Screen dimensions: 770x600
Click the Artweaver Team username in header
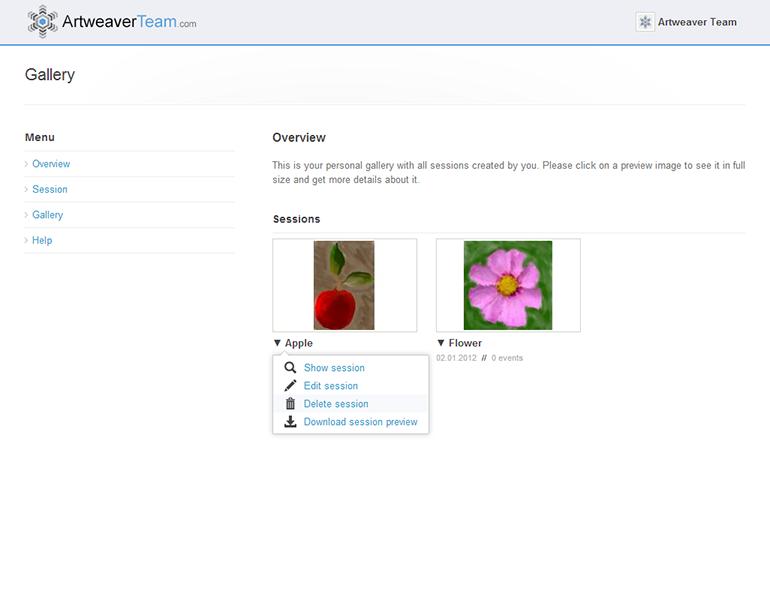(x=697, y=22)
